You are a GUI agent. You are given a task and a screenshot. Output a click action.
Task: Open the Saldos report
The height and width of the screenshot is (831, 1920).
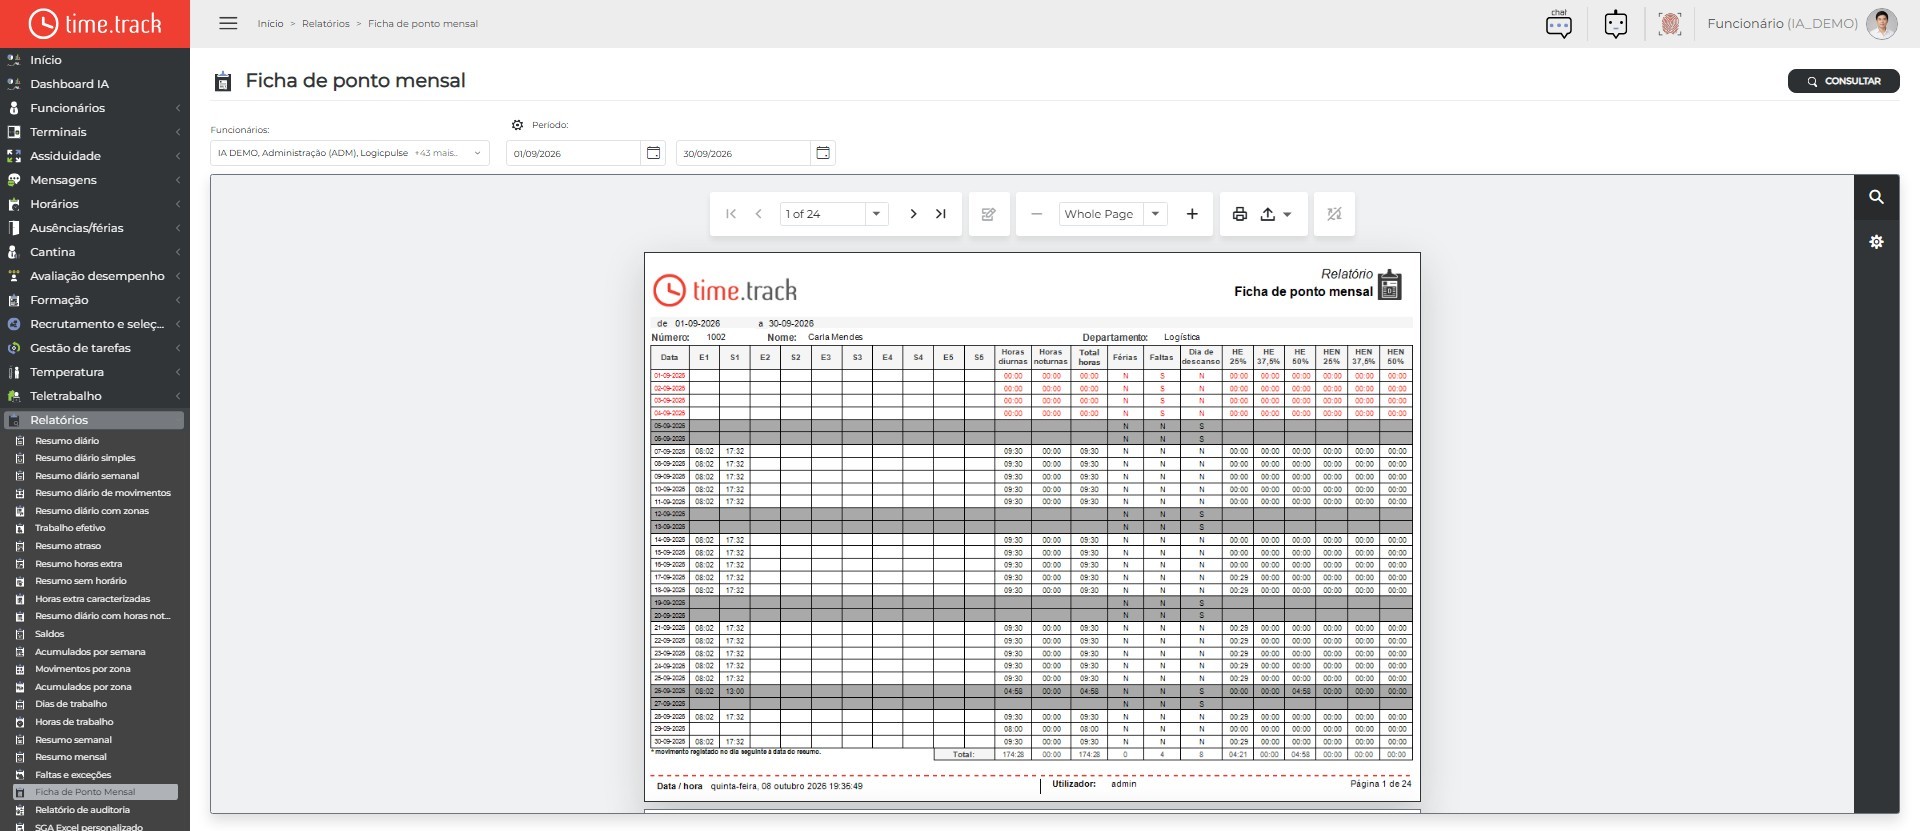coord(50,634)
